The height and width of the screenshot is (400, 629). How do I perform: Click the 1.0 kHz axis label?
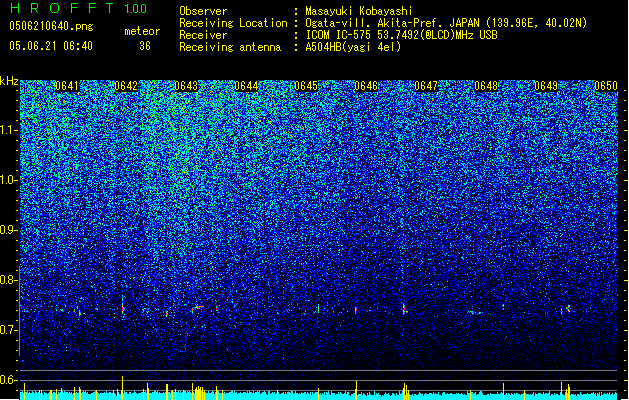pos(9,180)
